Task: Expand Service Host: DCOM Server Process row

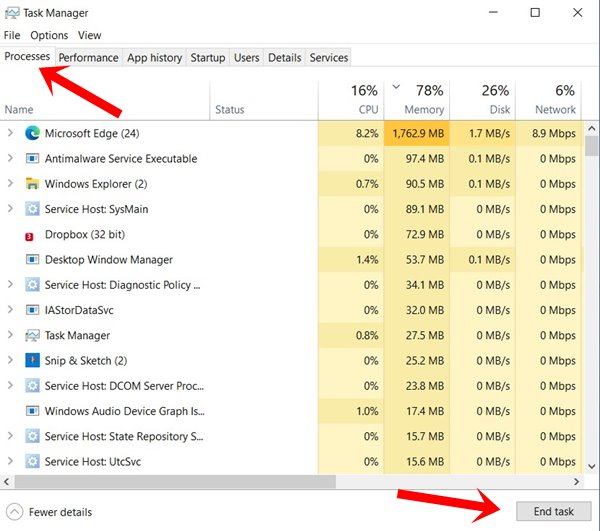Action: pos(10,385)
